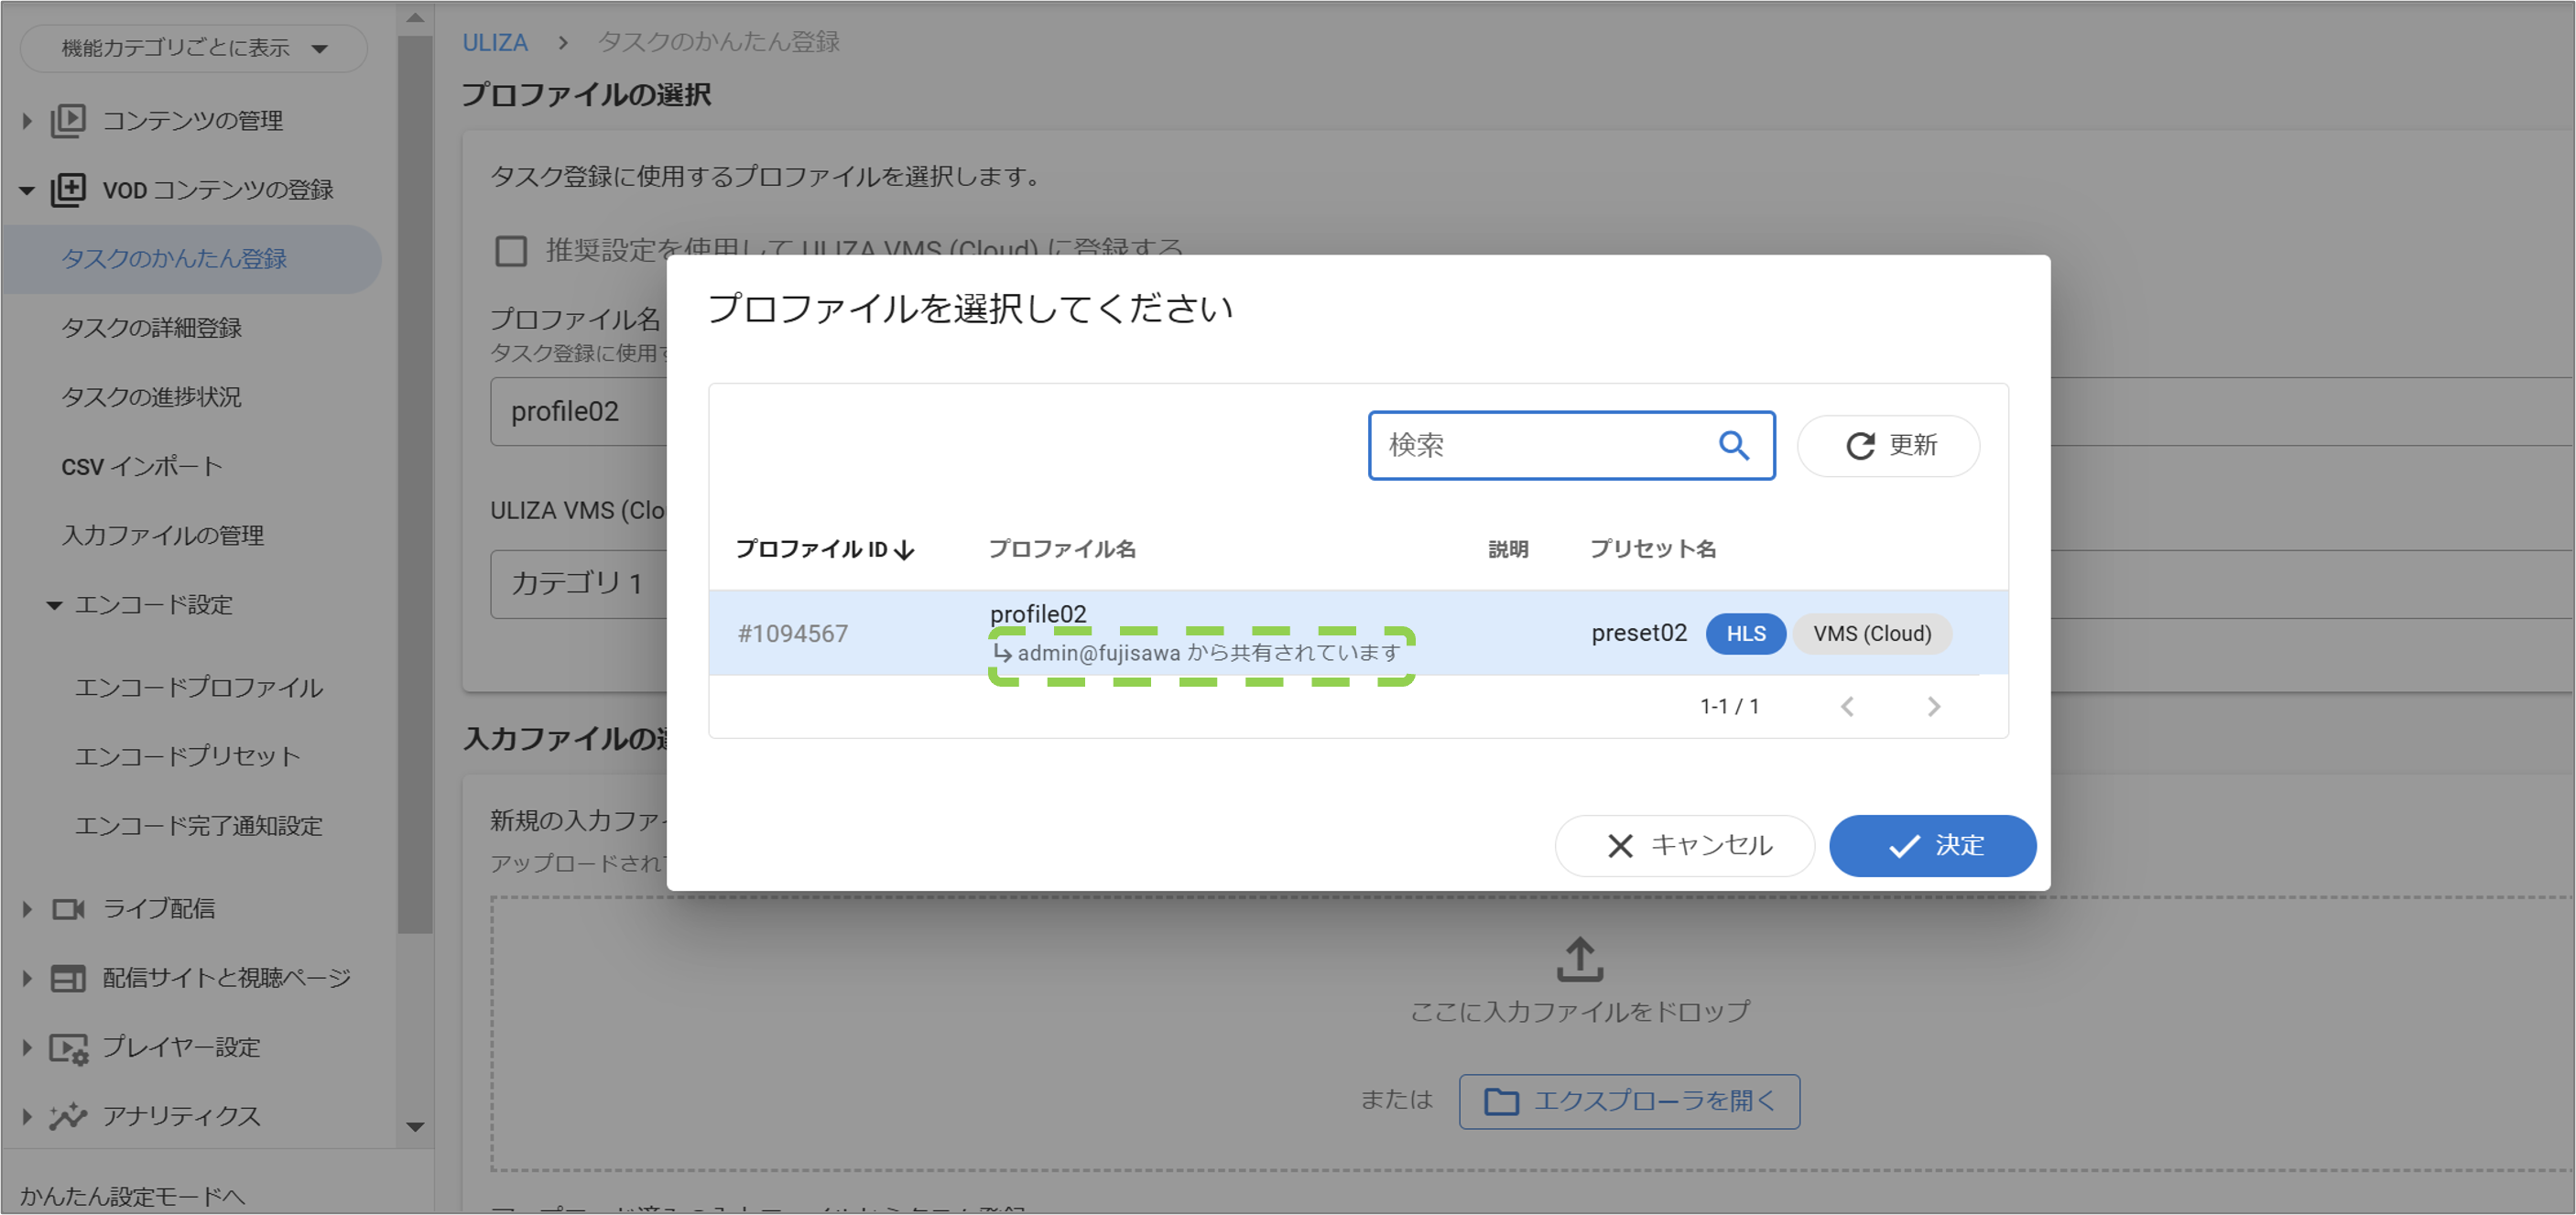This screenshot has height=1215, width=2576.
Task: Click the upload arrow icon in drop zone
Action: click(1579, 959)
